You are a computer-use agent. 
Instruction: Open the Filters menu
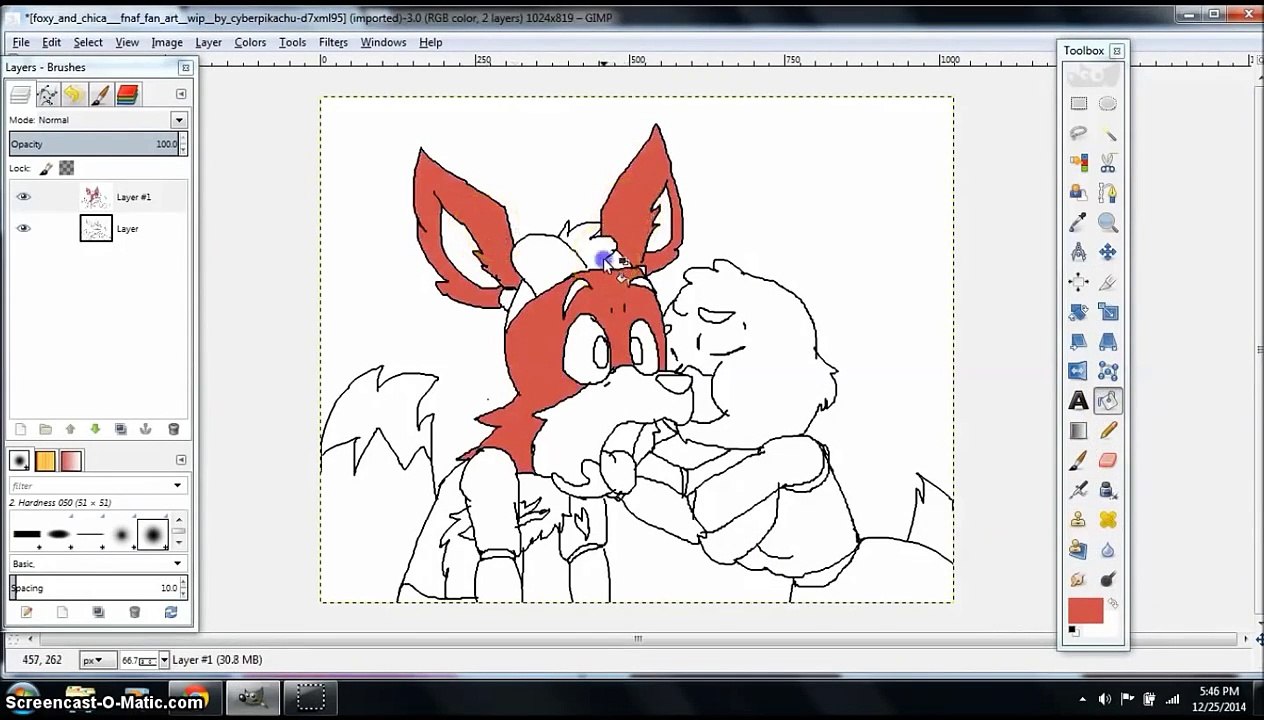[x=333, y=42]
